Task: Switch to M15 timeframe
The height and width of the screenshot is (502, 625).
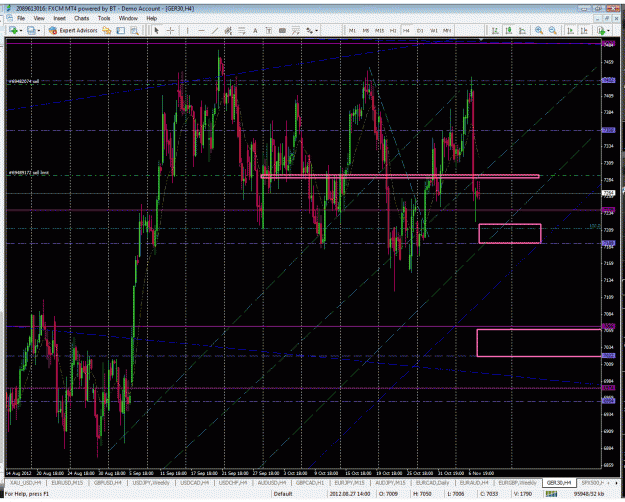Action: pyautogui.click(x=379, y=30)
